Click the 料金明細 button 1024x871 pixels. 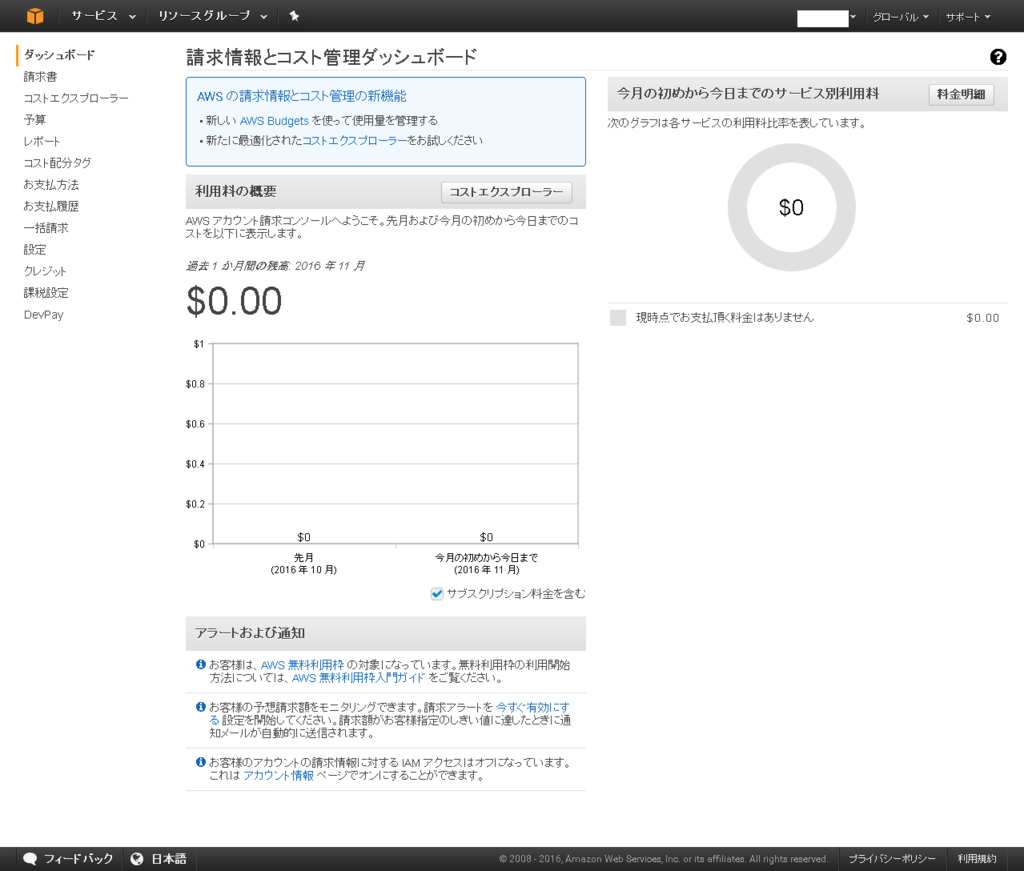pos(961,94)
